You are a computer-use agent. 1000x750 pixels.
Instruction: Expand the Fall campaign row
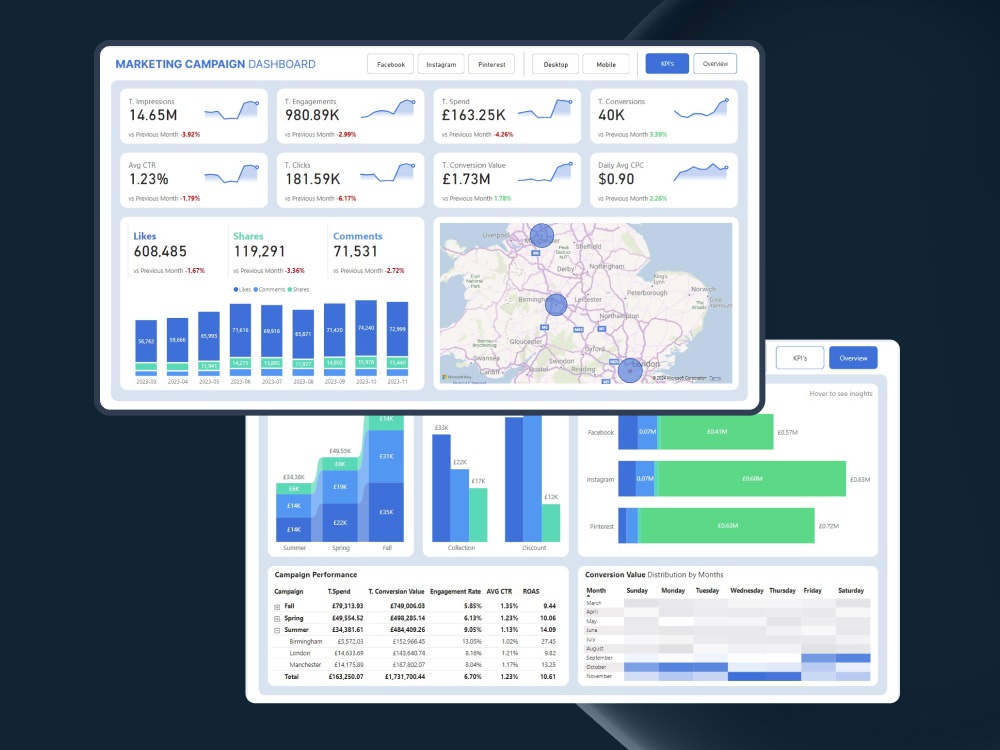[277, 607]
